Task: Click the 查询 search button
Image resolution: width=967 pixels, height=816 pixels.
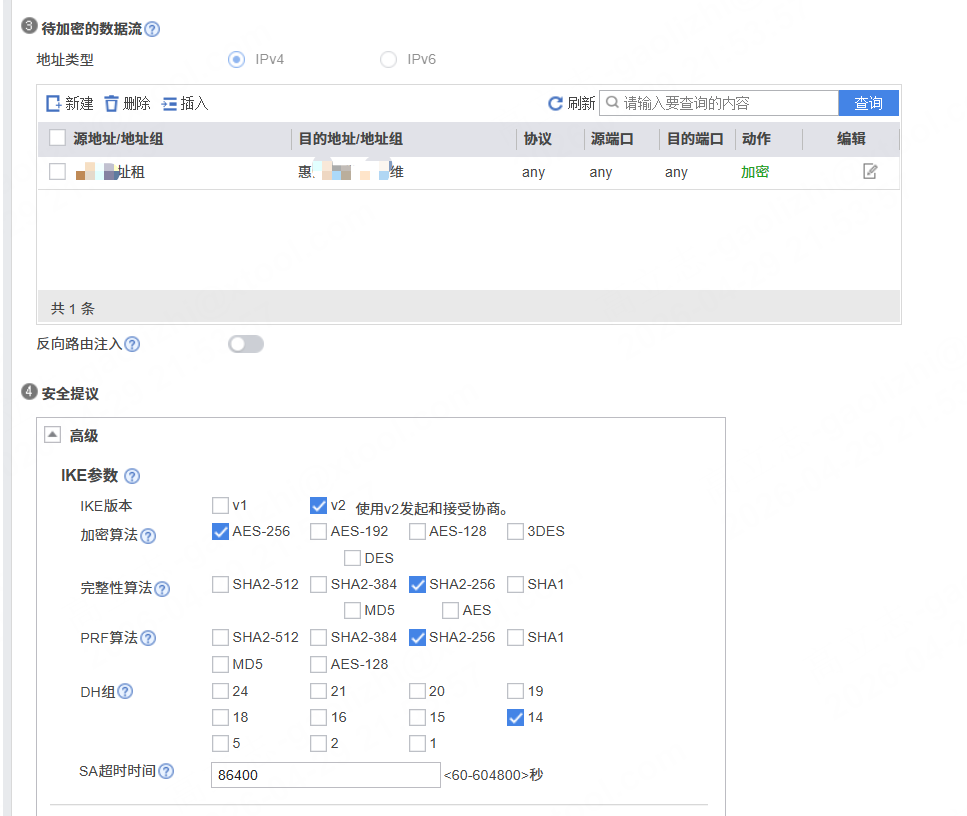Action: click(868, 103)
